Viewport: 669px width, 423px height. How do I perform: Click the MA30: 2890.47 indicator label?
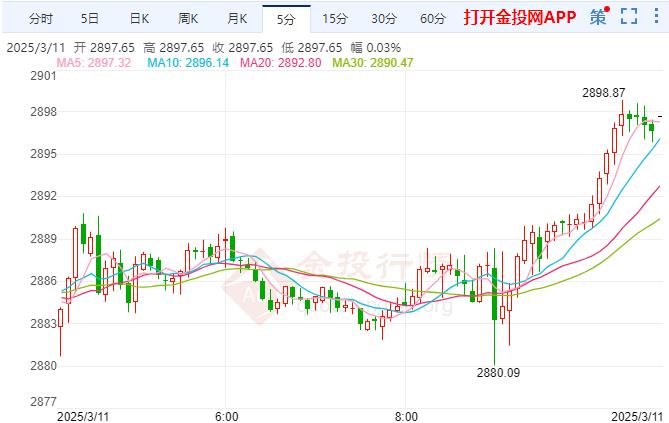point(373,63)
